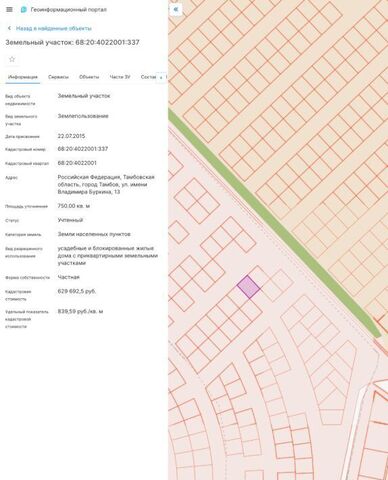Collapse the side panel with arrow button
Viewport: 388px width, 480px height.
point(176,10)
